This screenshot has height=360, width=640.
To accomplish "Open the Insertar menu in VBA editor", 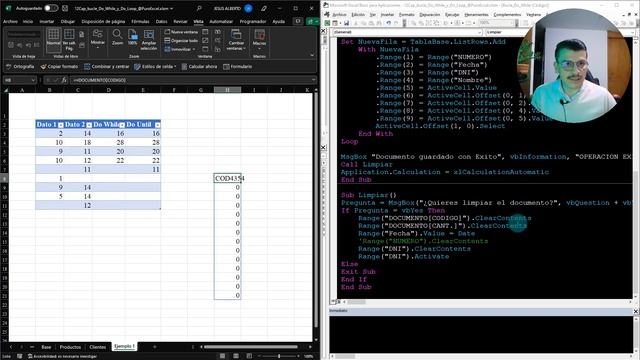I will tap(387, 15).
